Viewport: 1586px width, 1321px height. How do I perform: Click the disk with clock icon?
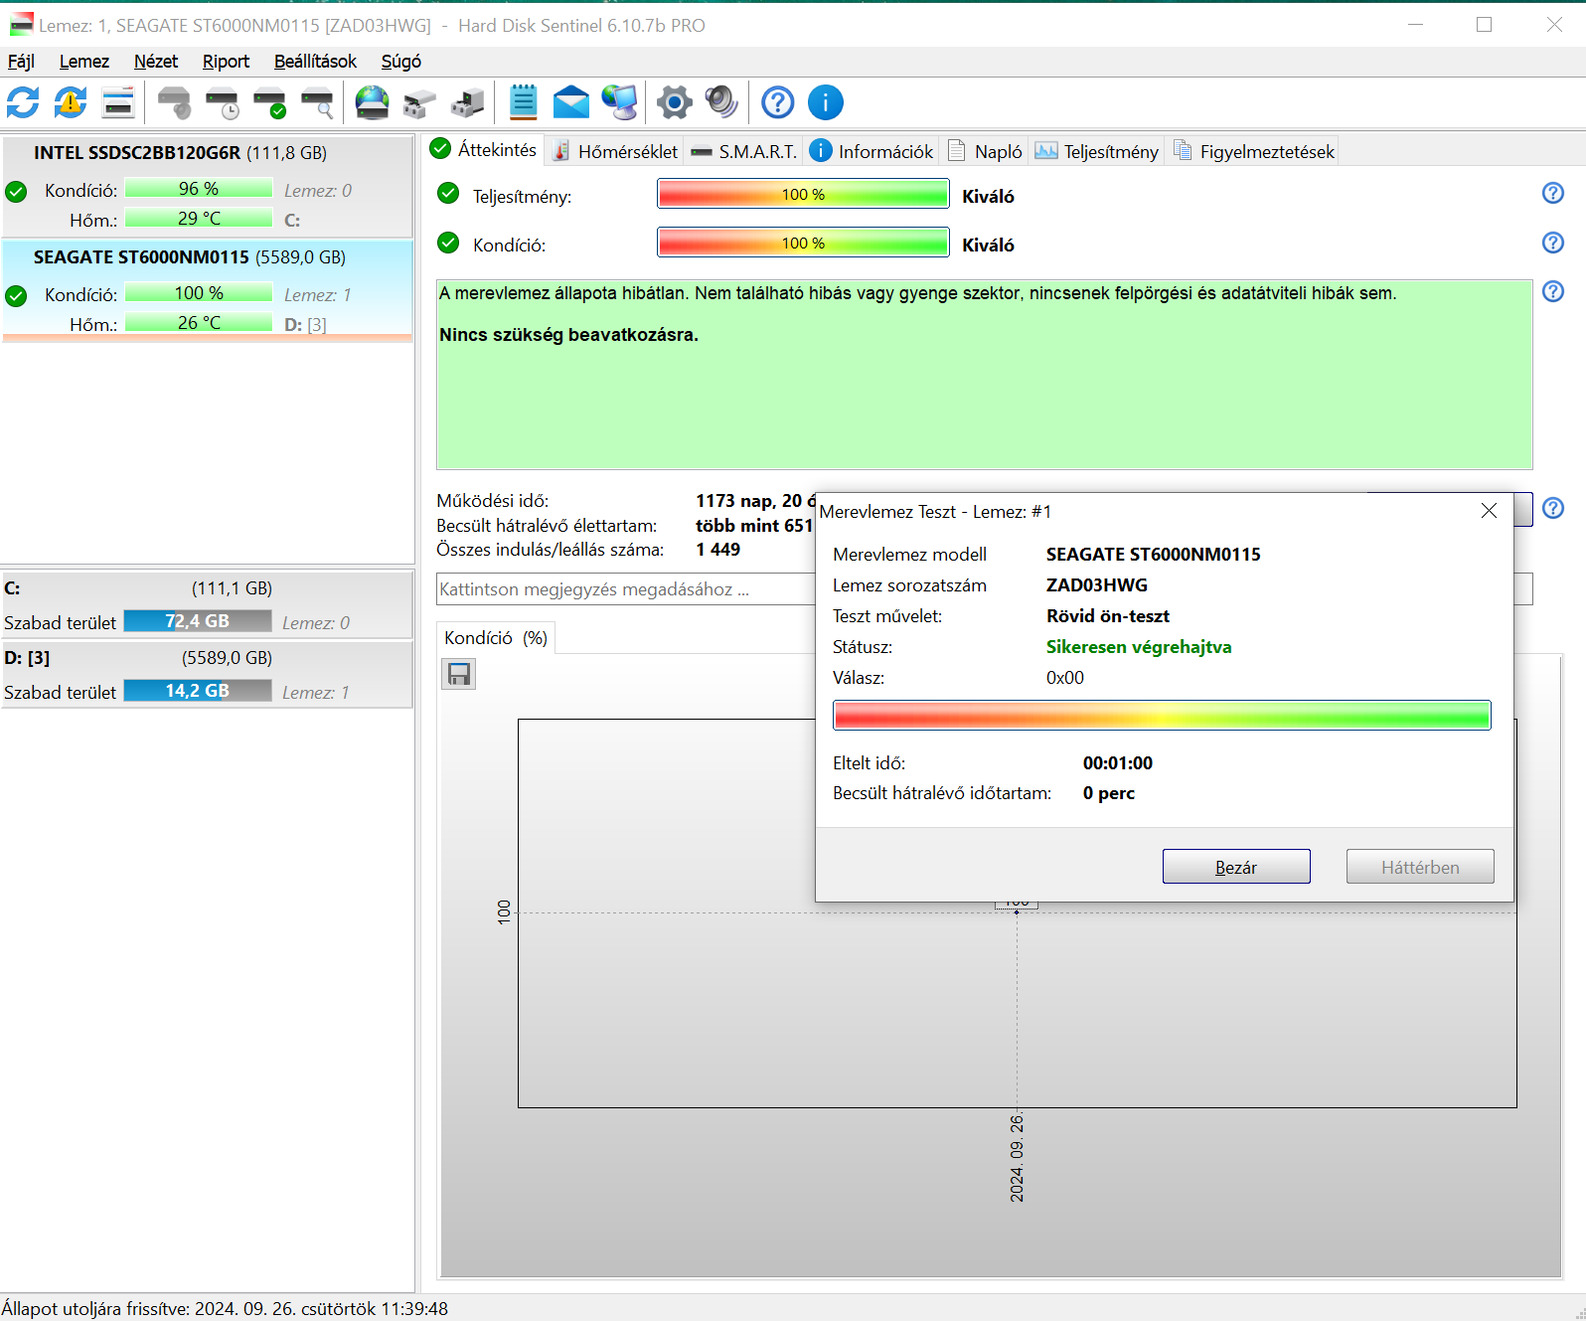pos(222,102)
